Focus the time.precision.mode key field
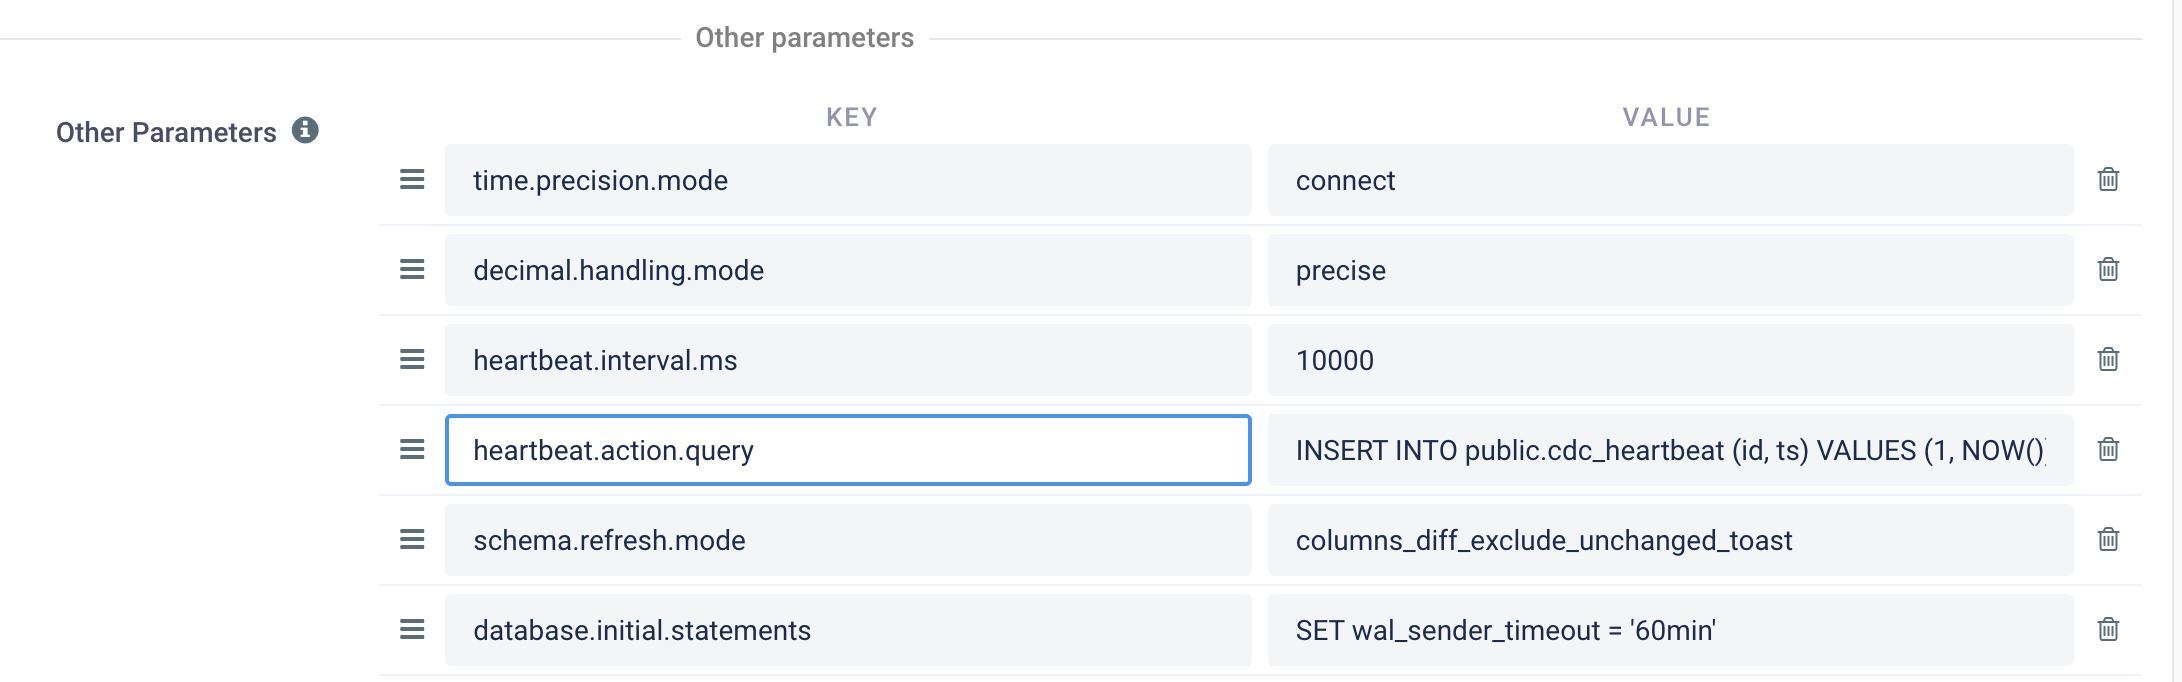The image size is (2182, 682). click(x=848, y=180)
